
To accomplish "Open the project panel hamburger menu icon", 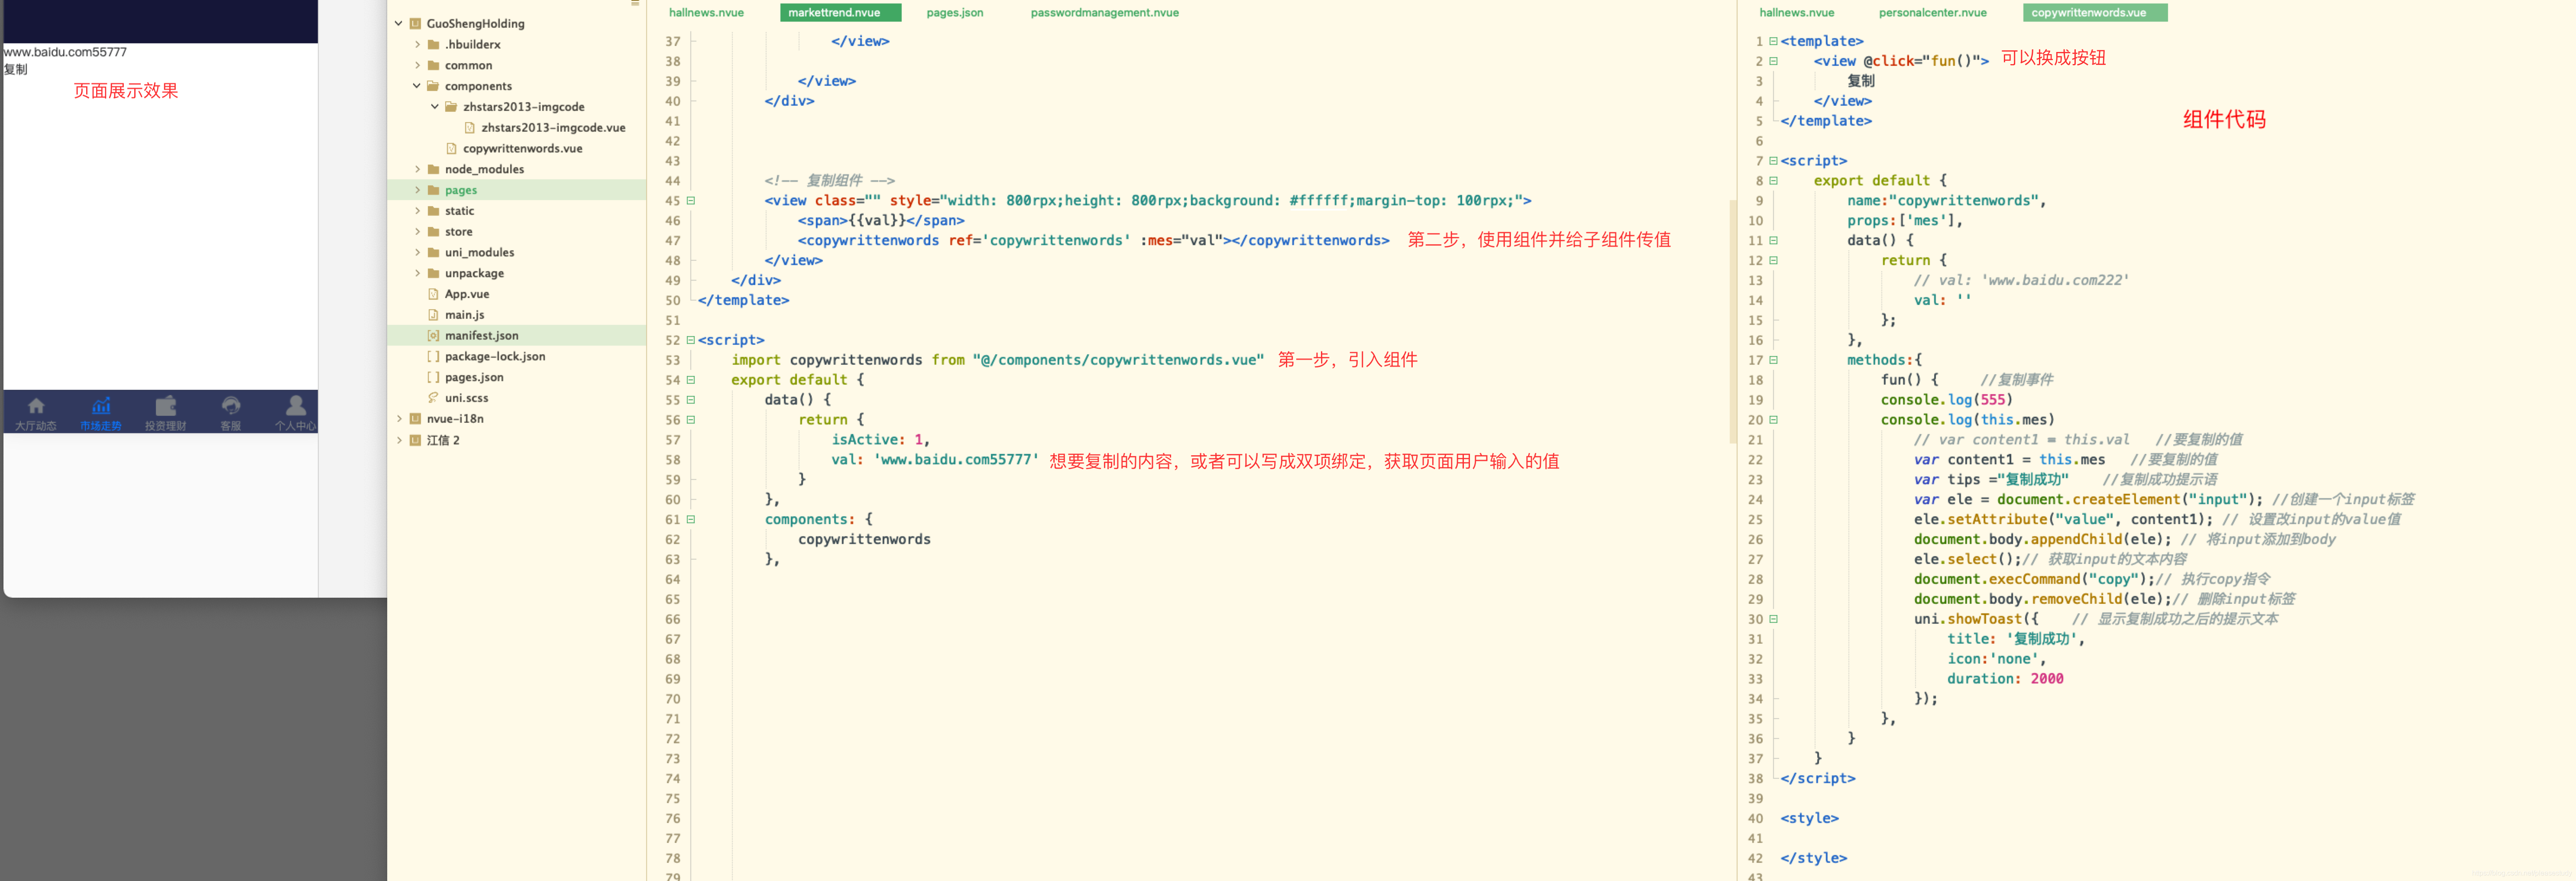I will coord(635,3).
